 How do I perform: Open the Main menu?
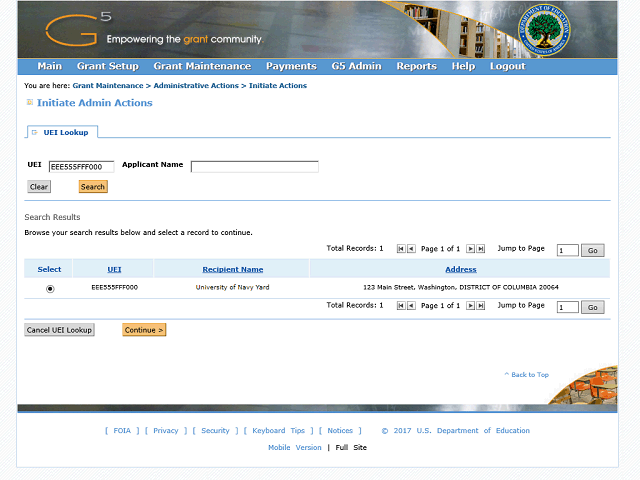tap(50, 66)
